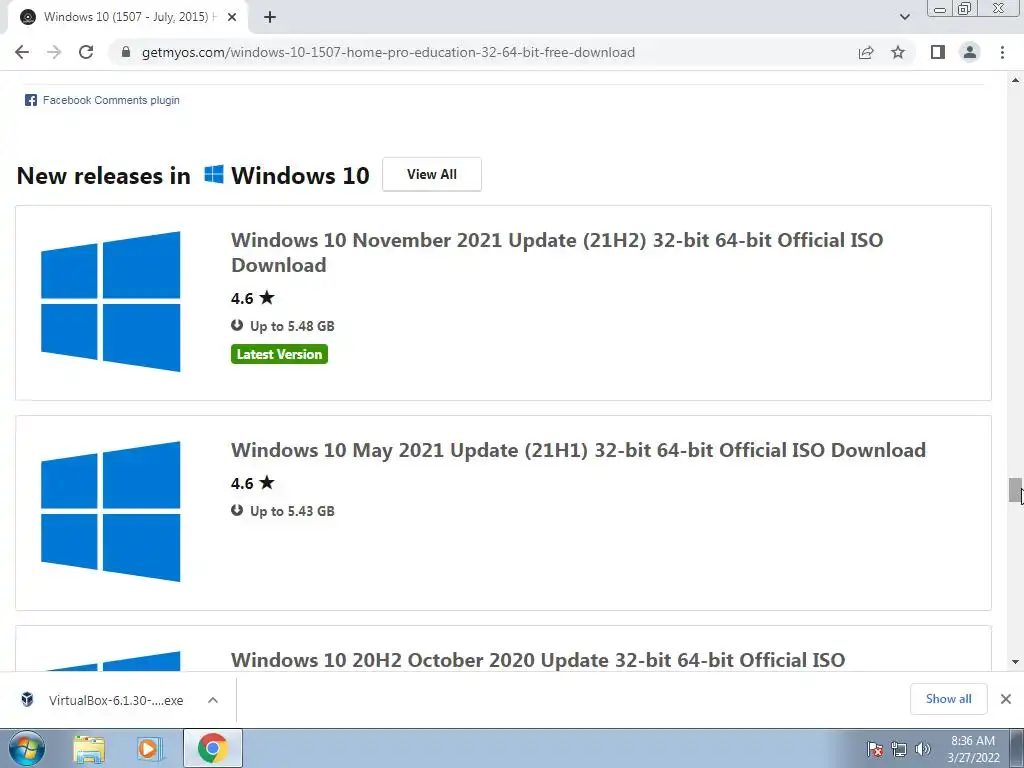Click the View All button
The height and width of the screenshot is (768, 1024).
point(432,174)
